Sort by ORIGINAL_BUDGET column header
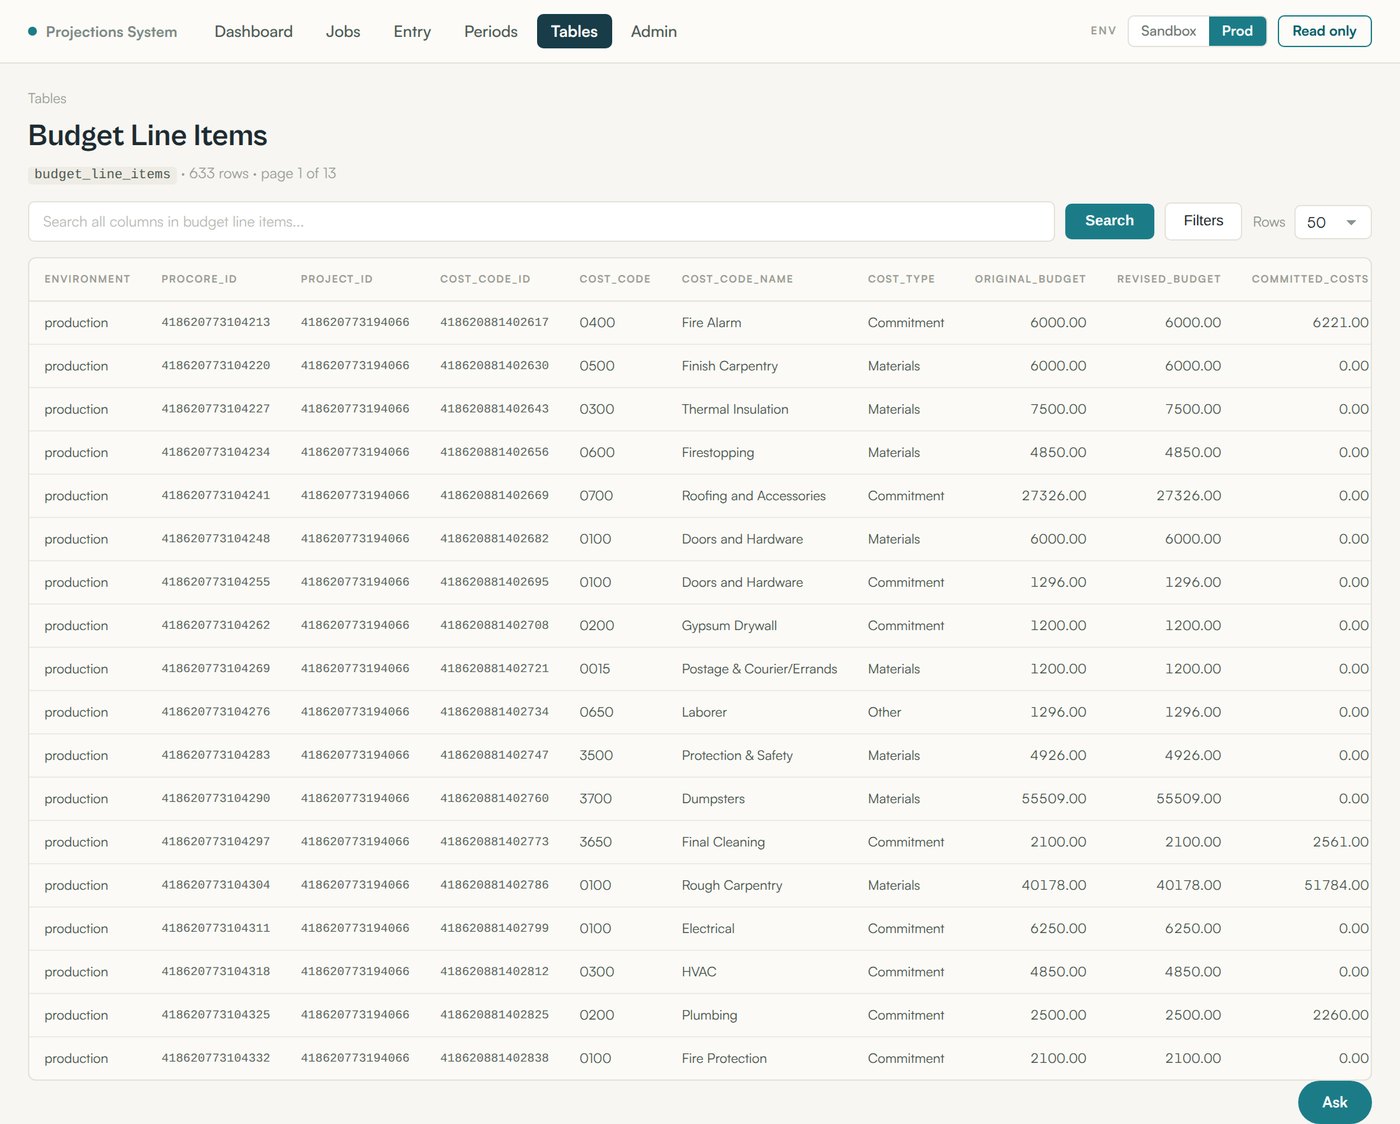This screenshot has width=1400, height=1124. (1030, 279)
